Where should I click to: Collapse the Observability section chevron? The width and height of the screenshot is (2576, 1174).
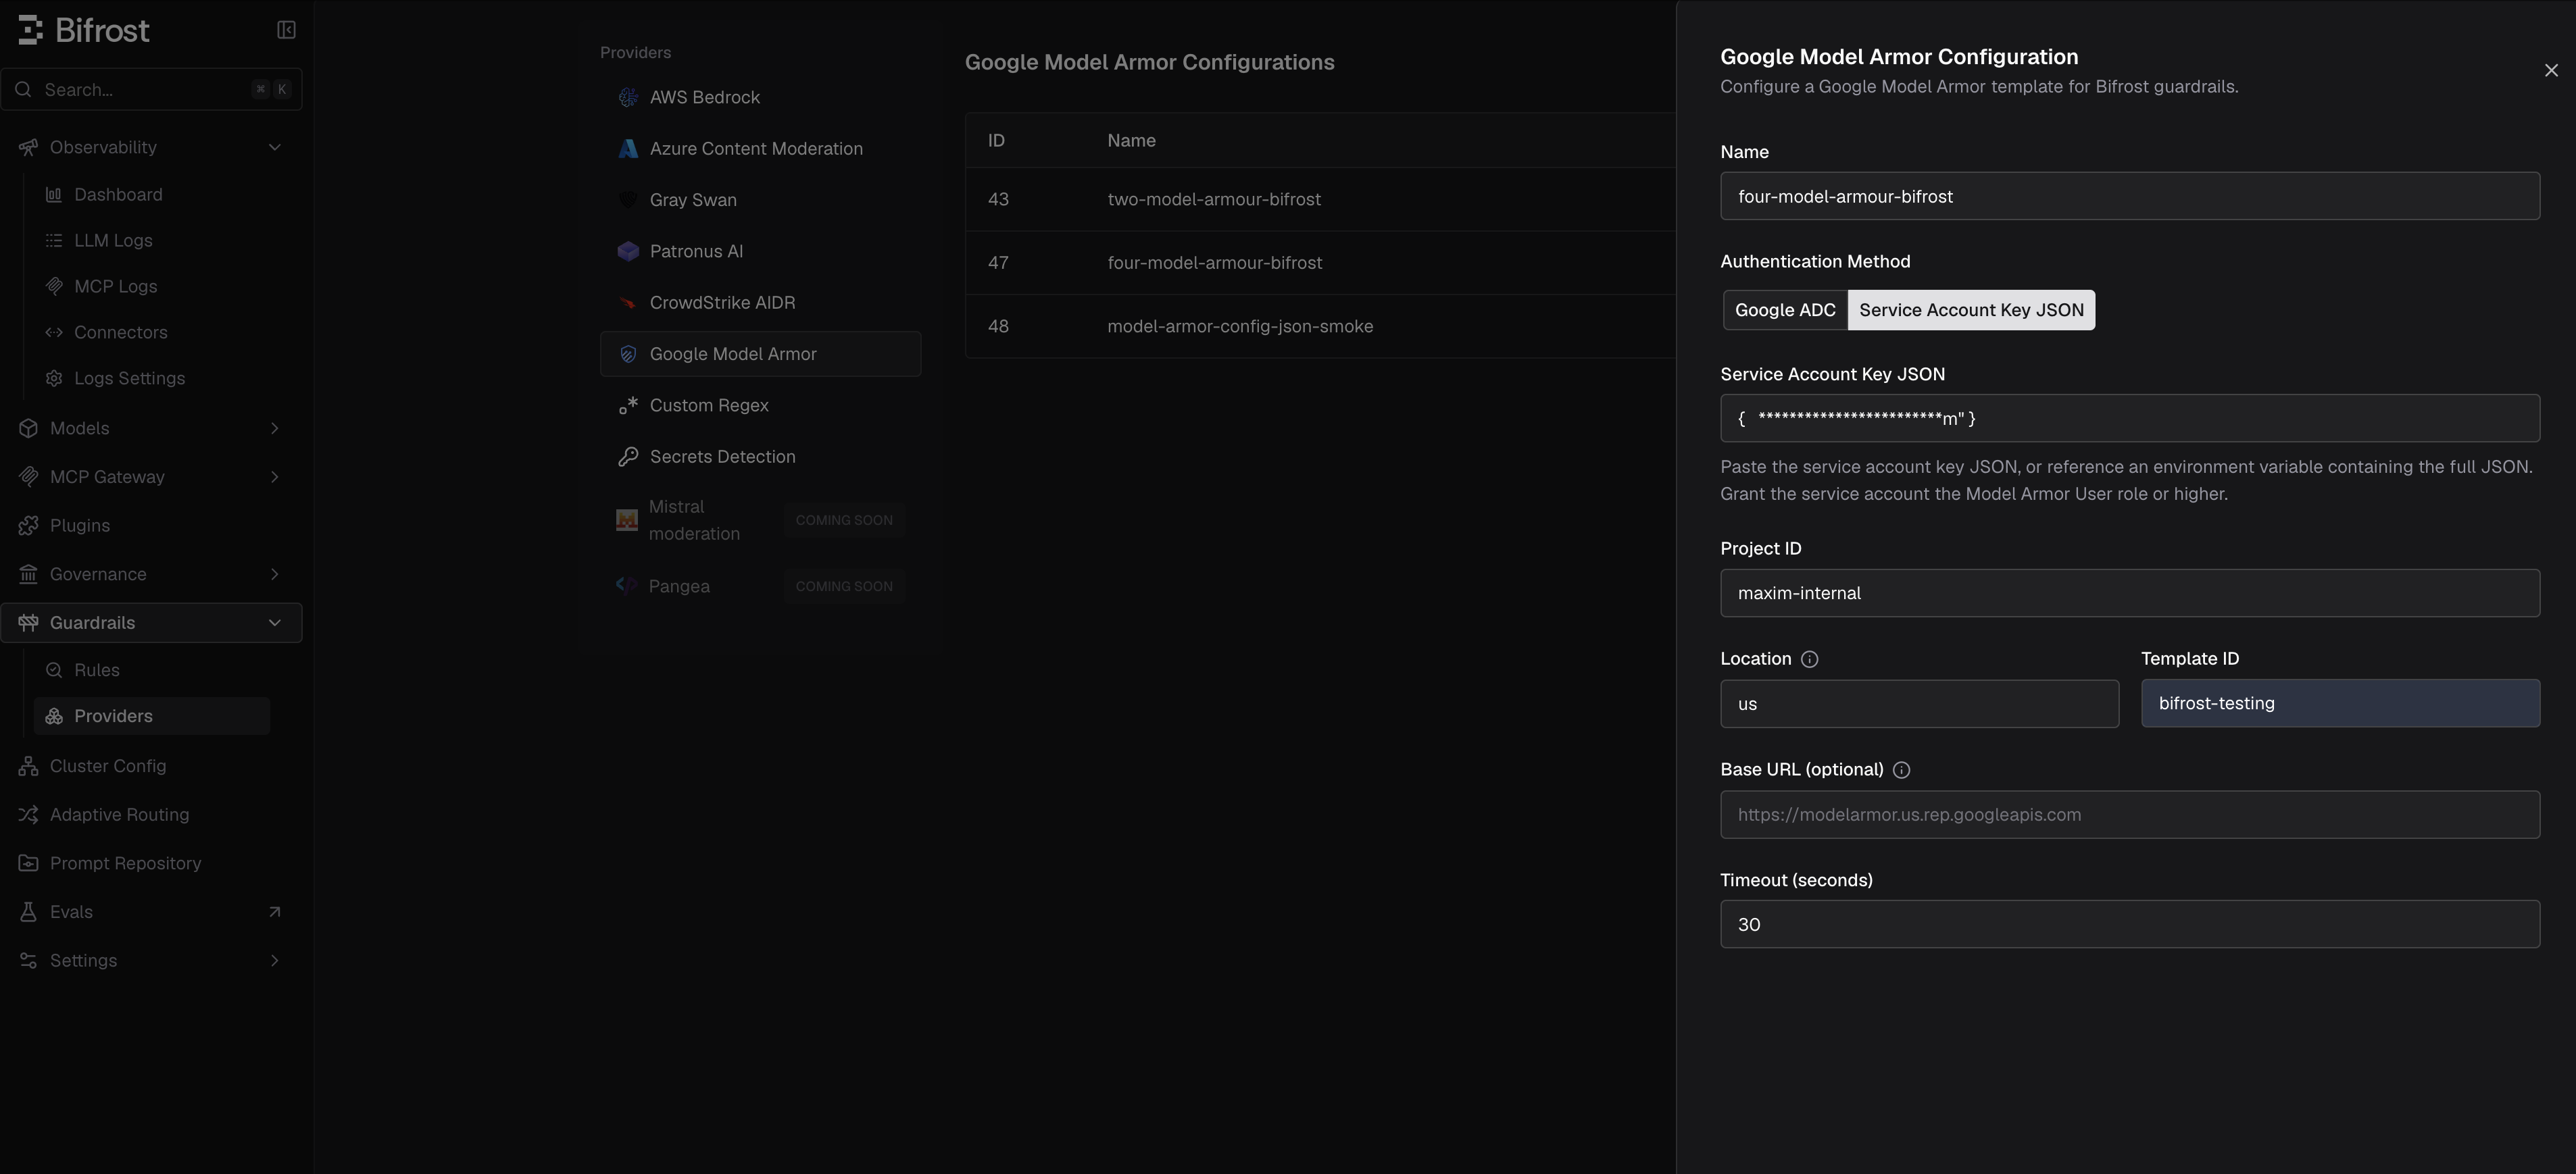pyautogui.click(x=275, y=147)
